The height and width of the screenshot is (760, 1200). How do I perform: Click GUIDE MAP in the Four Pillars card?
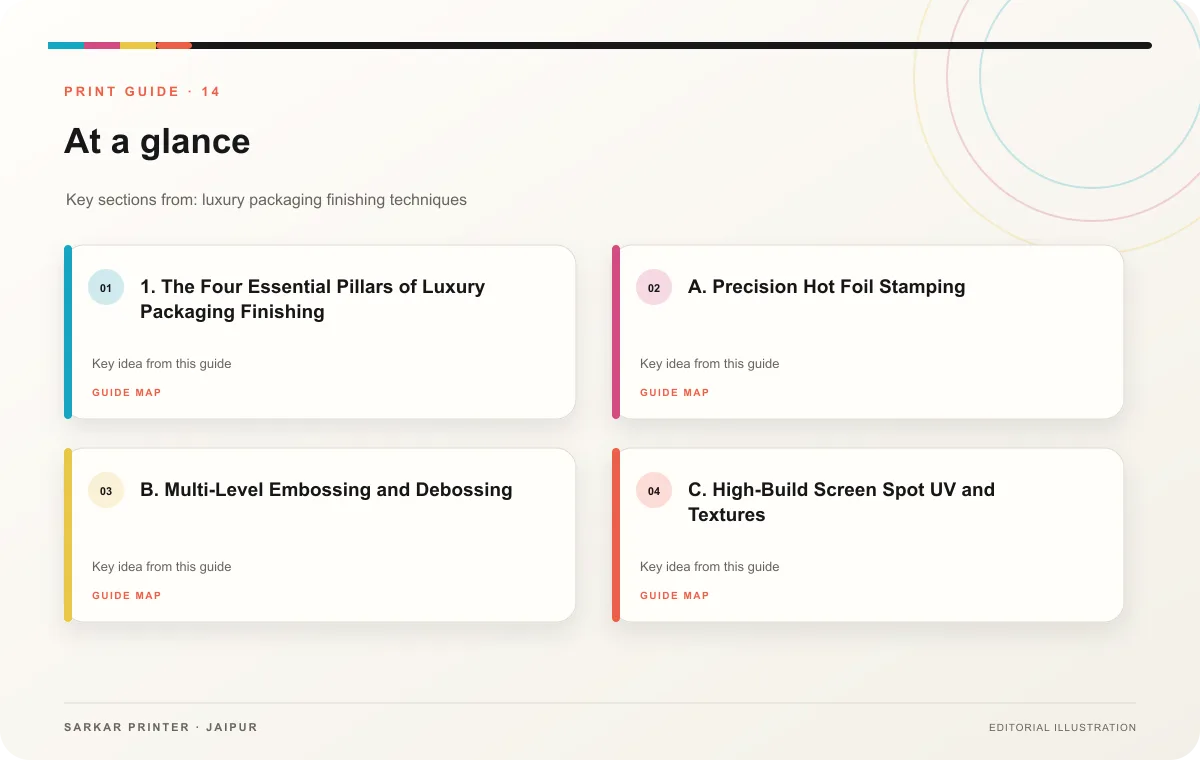127,393
